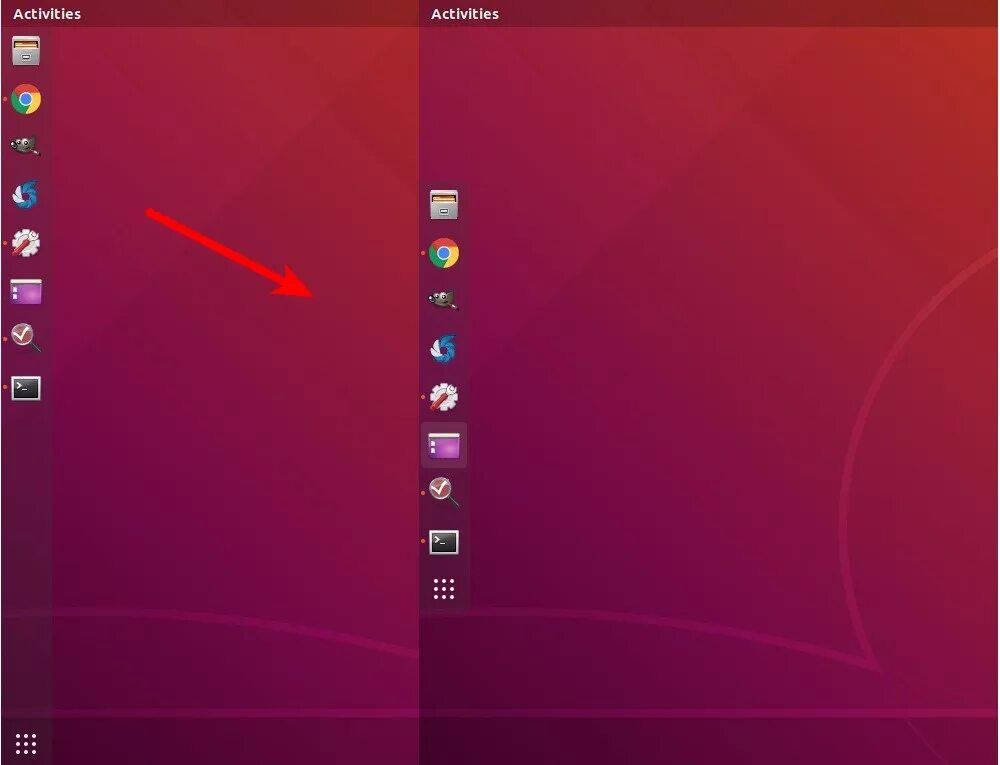The height and width of the screenshot is (765, 1000).
Task: Open gear-and-wrench tweak tool in shortened dock
Action: point(444,397)
